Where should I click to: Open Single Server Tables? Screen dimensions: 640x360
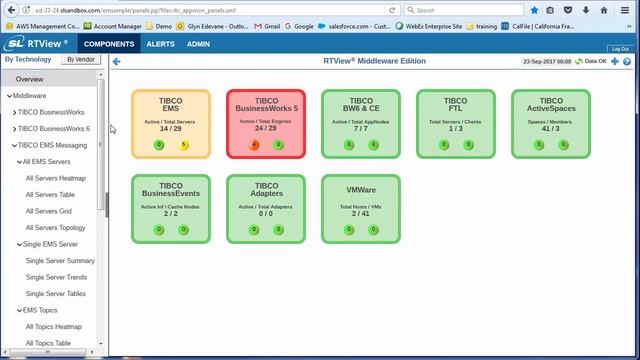(56, 293)
